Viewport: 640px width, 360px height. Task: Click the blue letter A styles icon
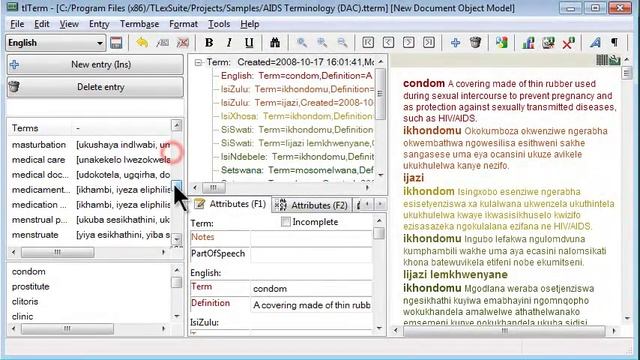[595, 42]
